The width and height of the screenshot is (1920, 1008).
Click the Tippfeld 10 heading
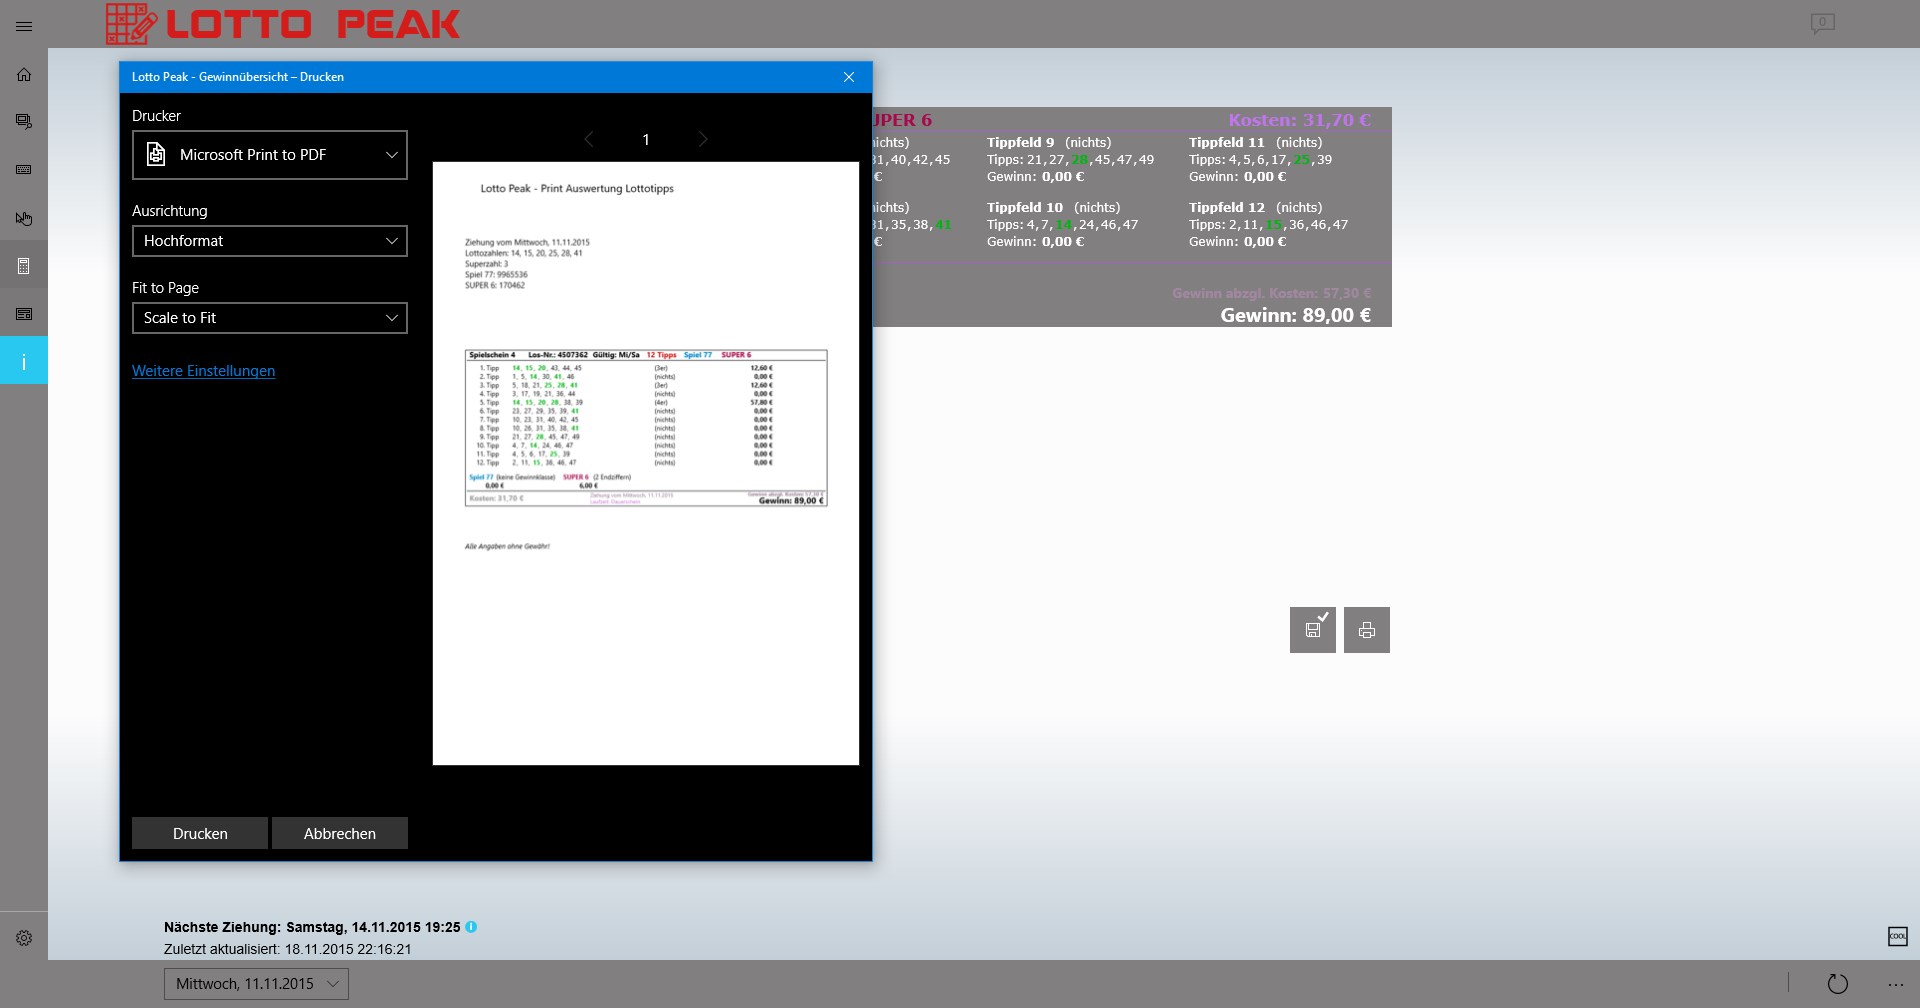pos(1025,207)
